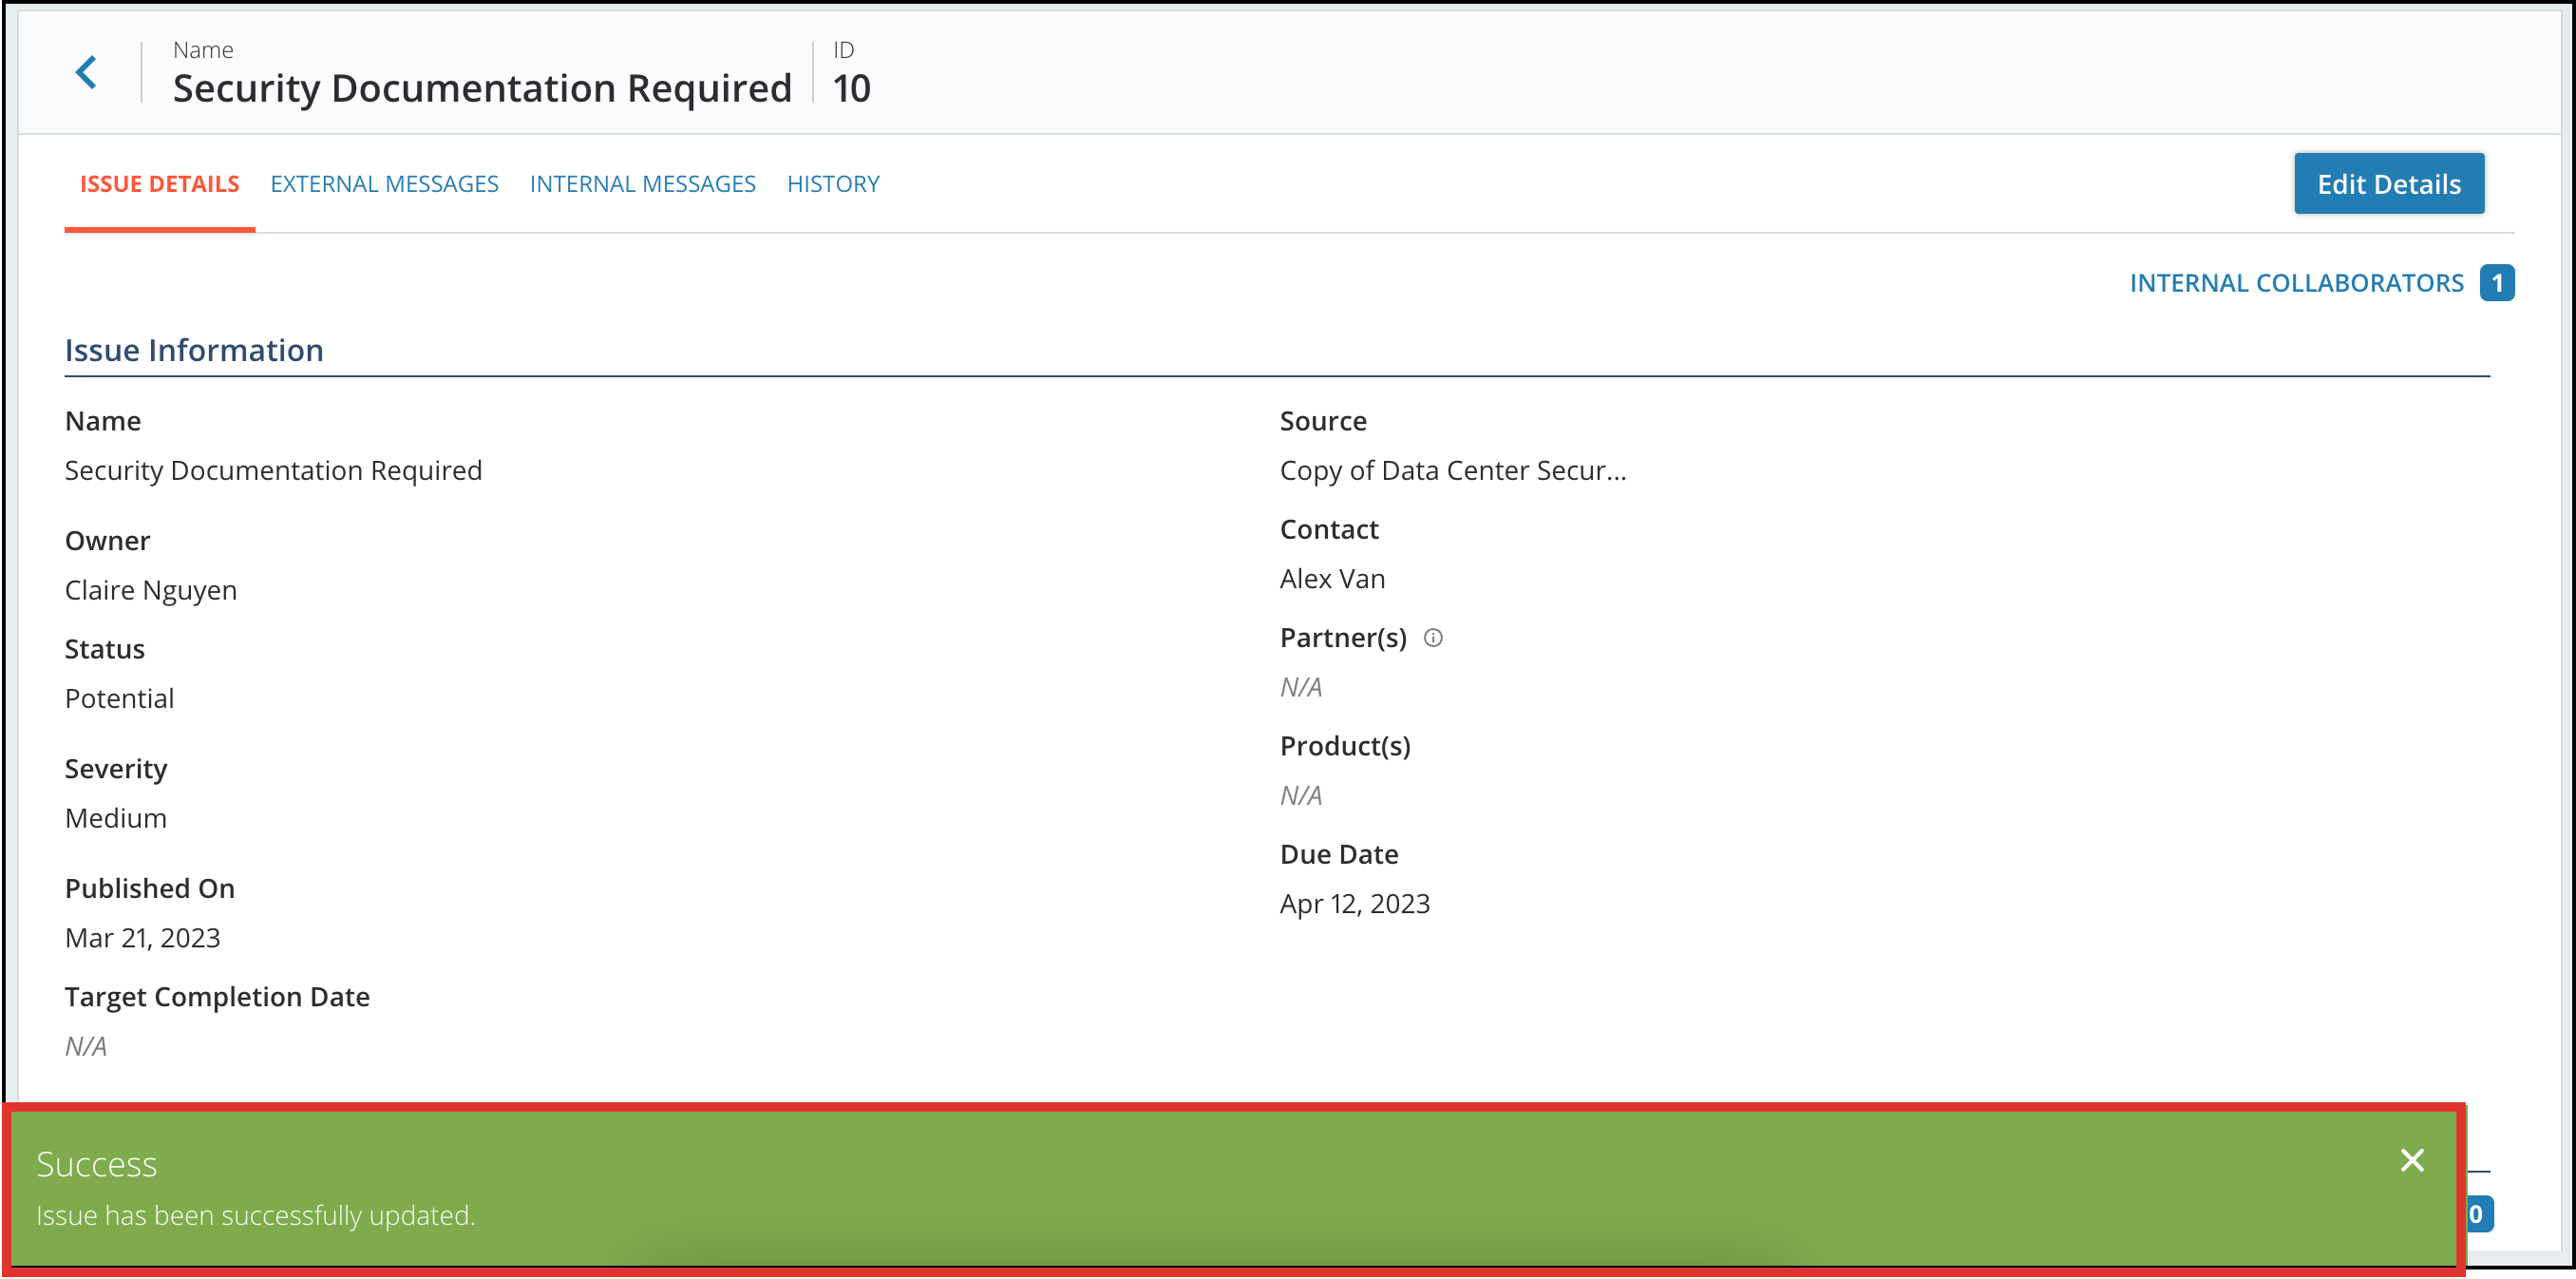Go back using the left chevron arrow
Screen dimensions: 2576x1279
pyautogui.click(x=87, y=72)
